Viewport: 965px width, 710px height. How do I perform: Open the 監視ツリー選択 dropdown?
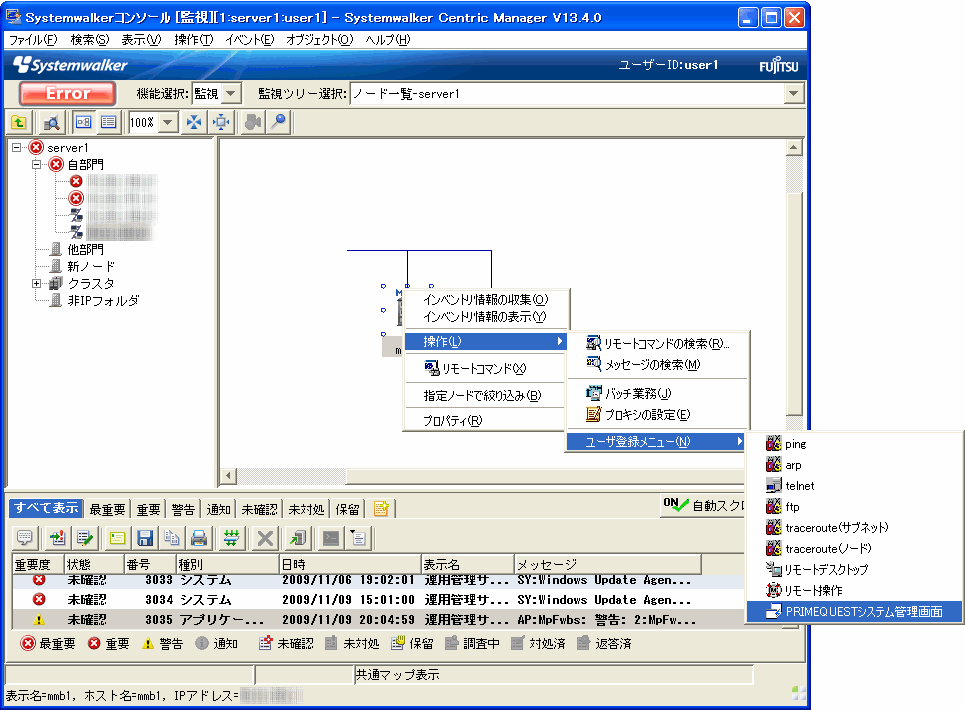click(x=793, y=94)
